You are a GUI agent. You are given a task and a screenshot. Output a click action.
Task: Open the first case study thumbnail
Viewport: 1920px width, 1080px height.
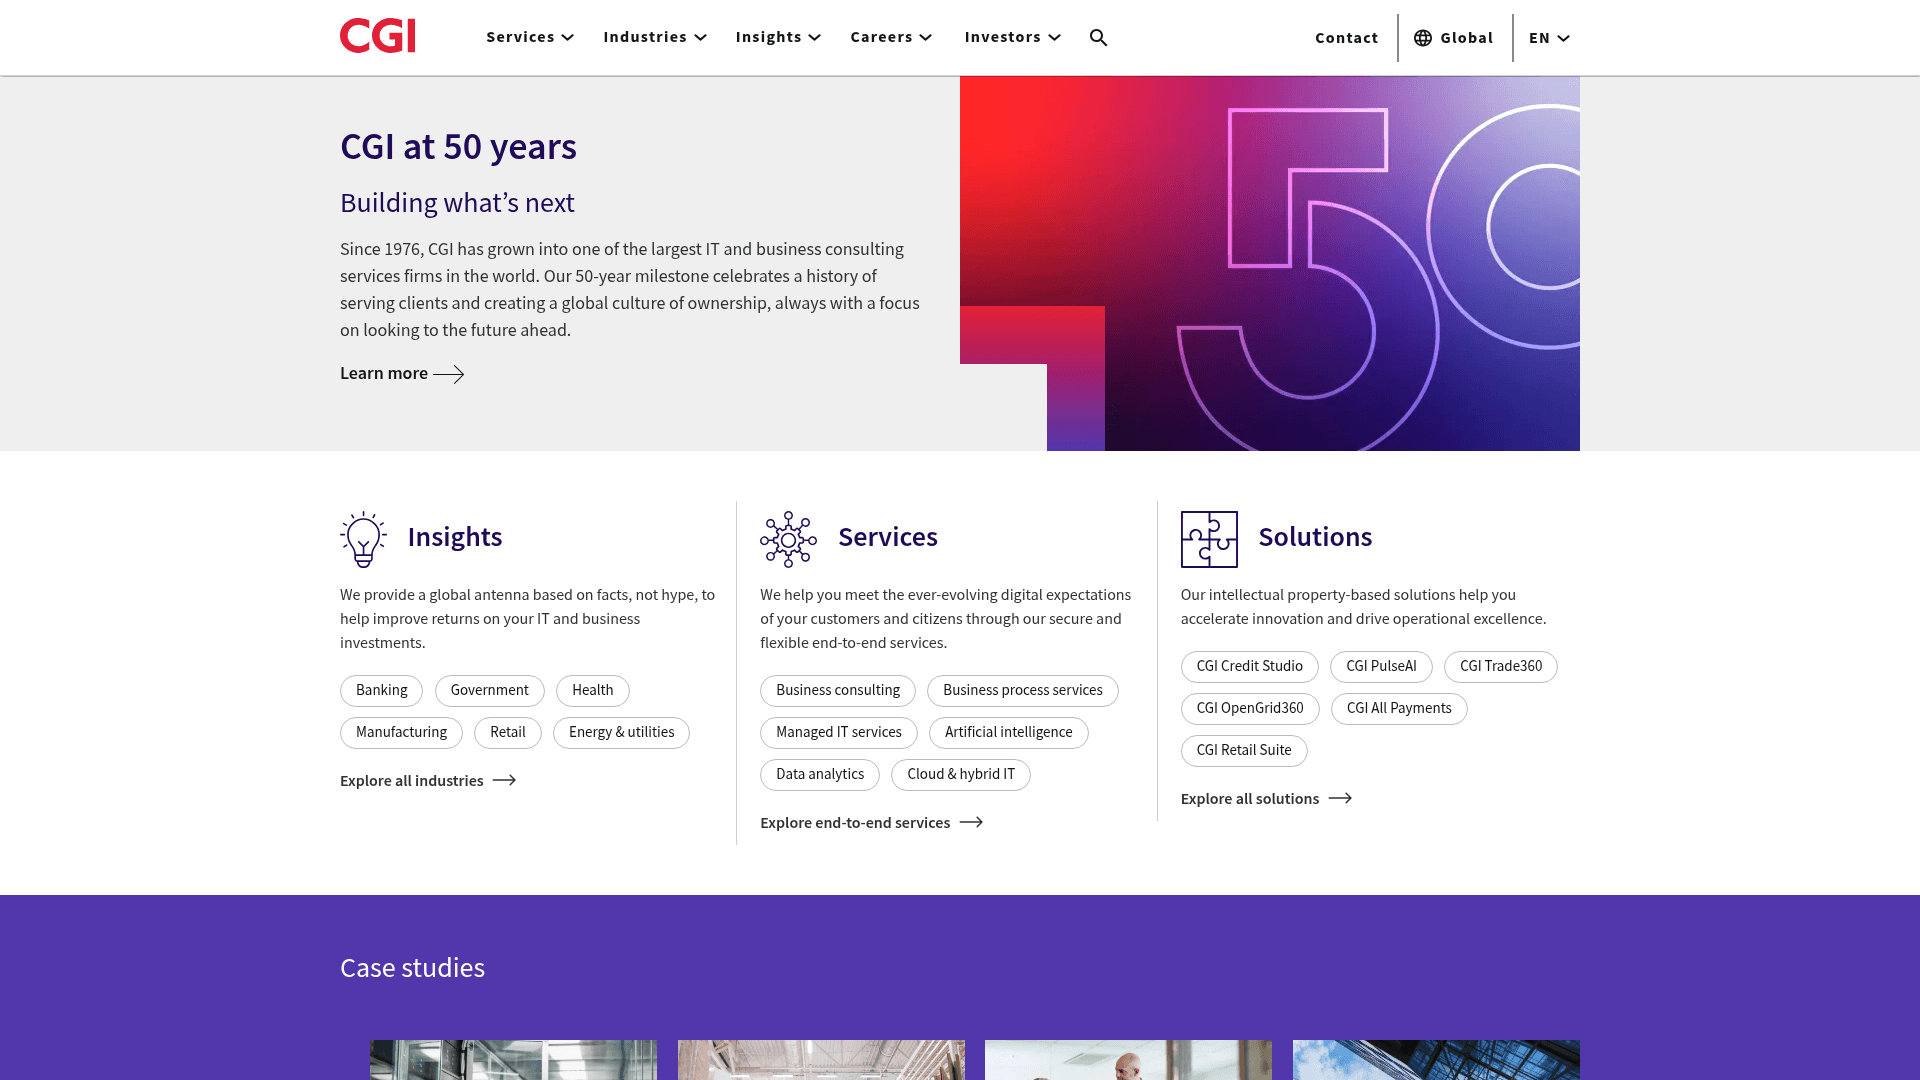512,1060
